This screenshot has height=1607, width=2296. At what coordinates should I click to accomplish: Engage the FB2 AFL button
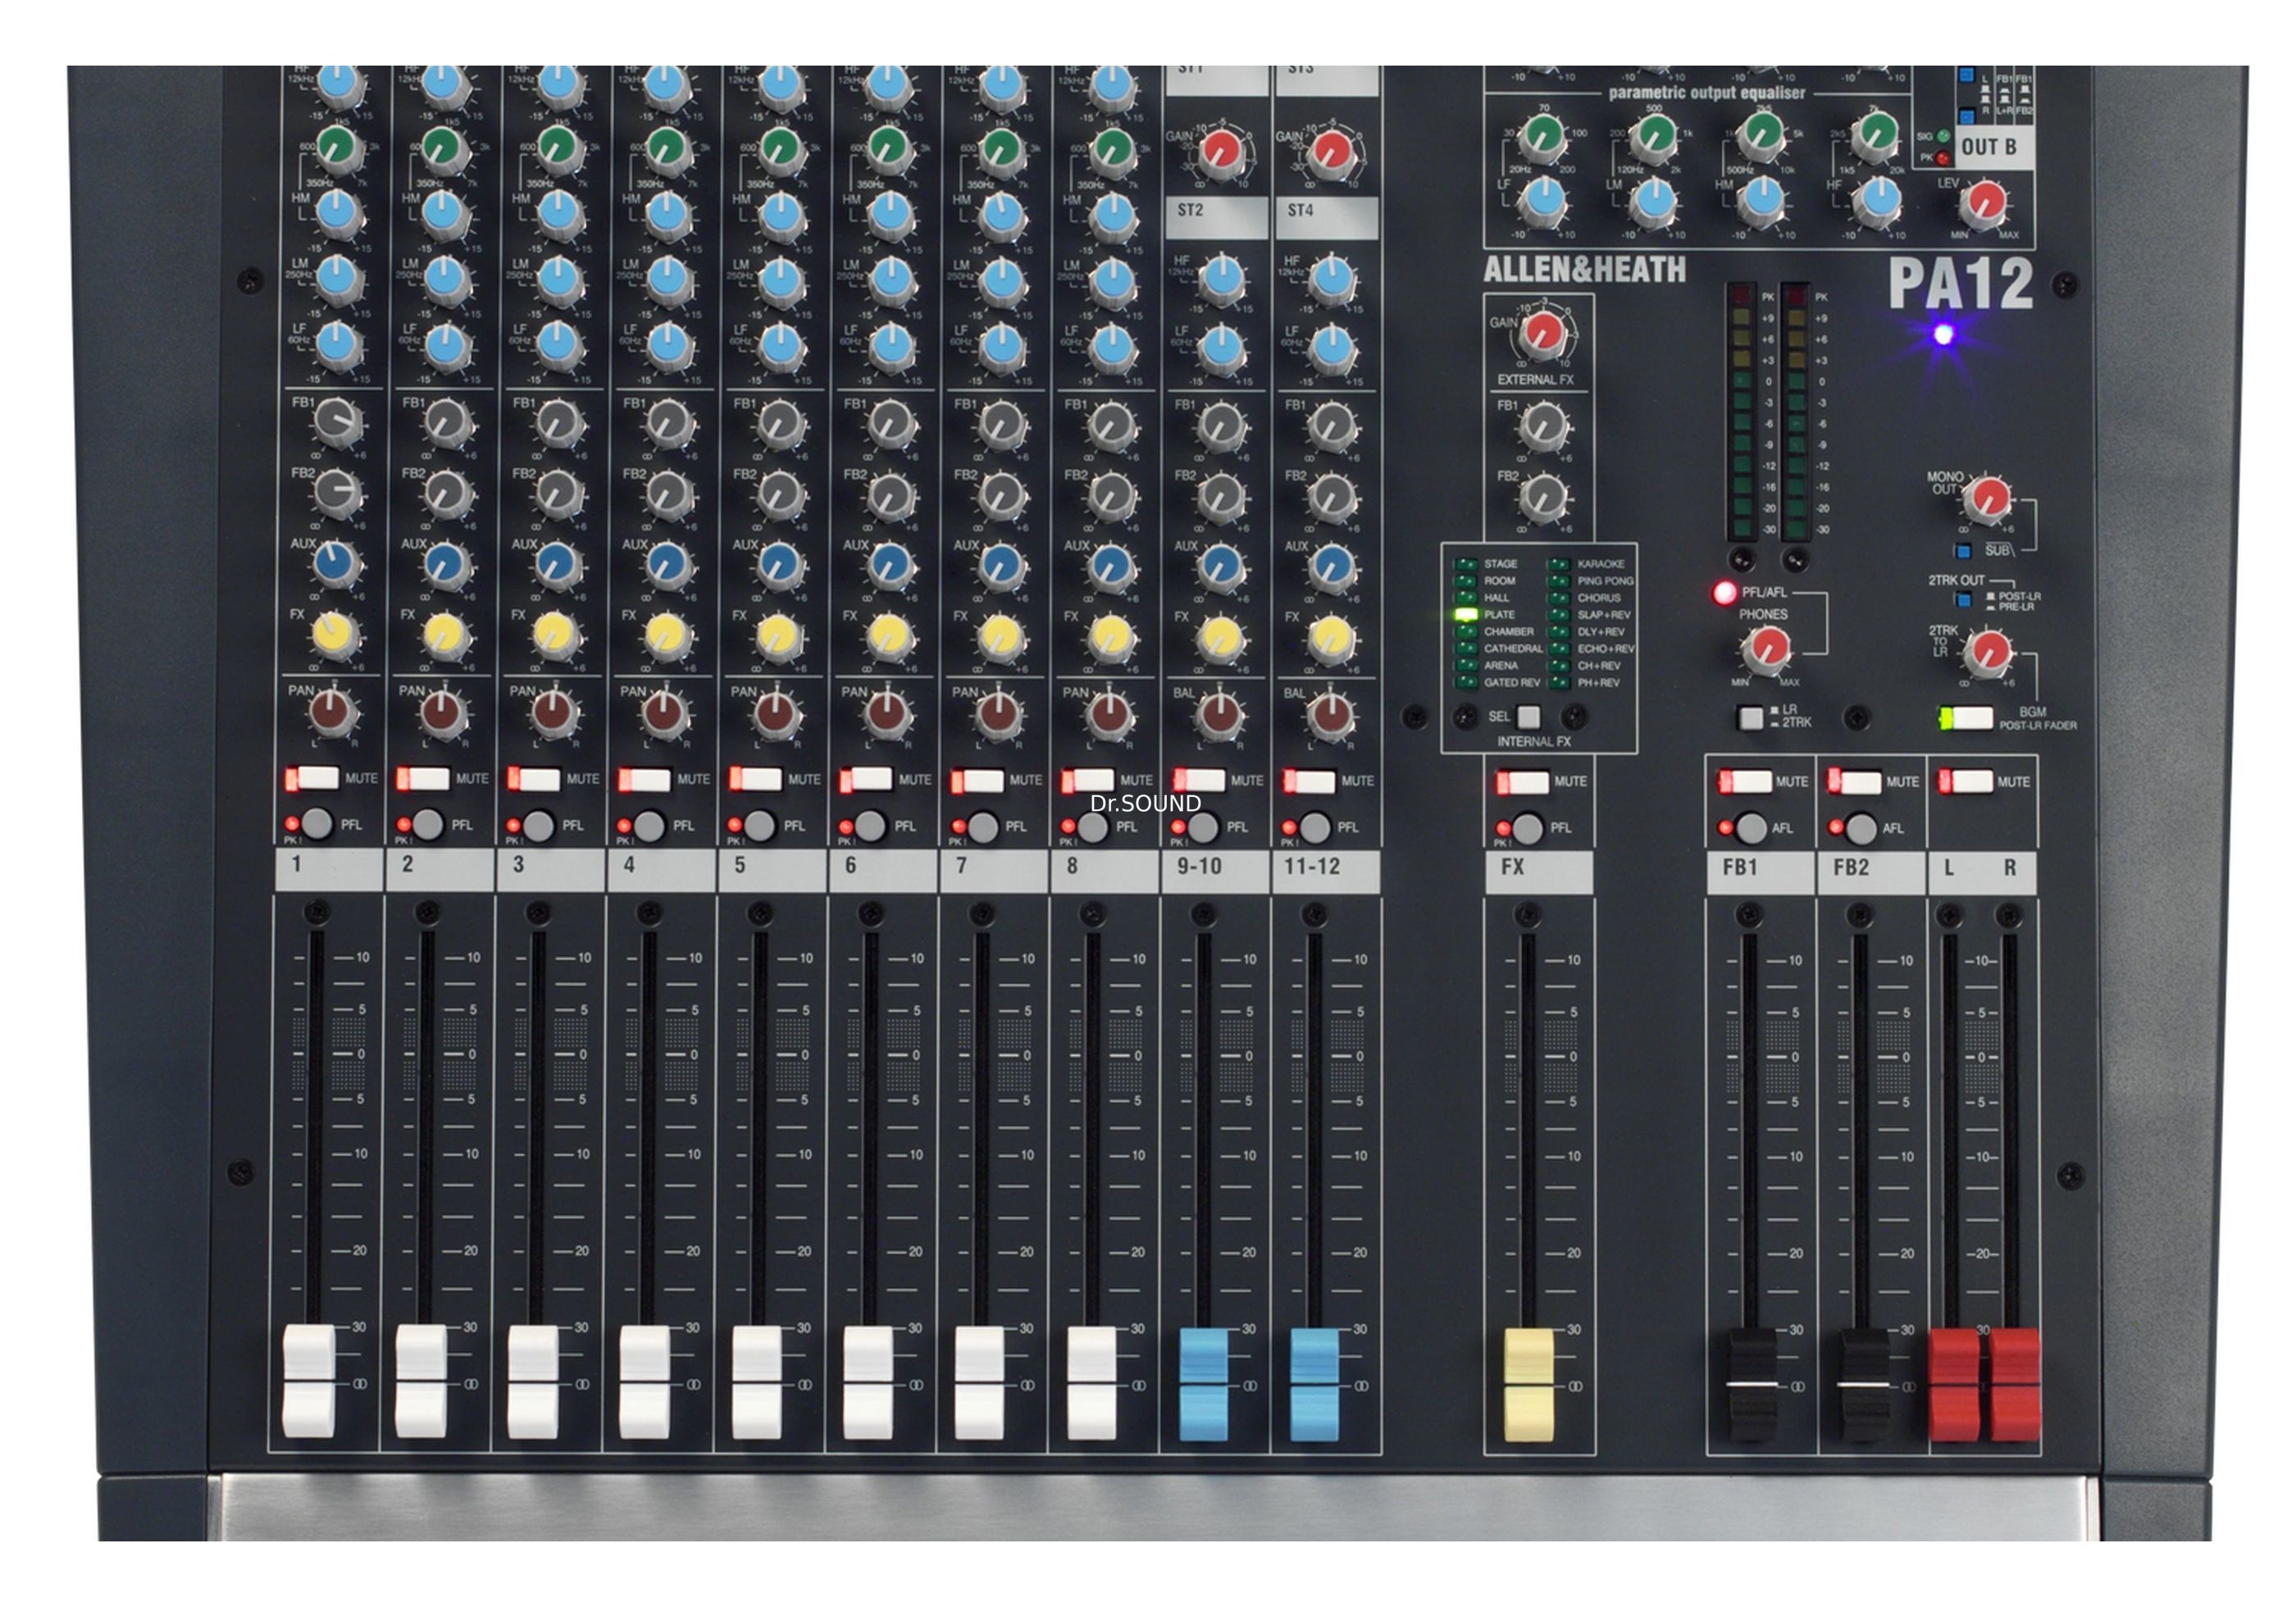tap(1860, 828)
